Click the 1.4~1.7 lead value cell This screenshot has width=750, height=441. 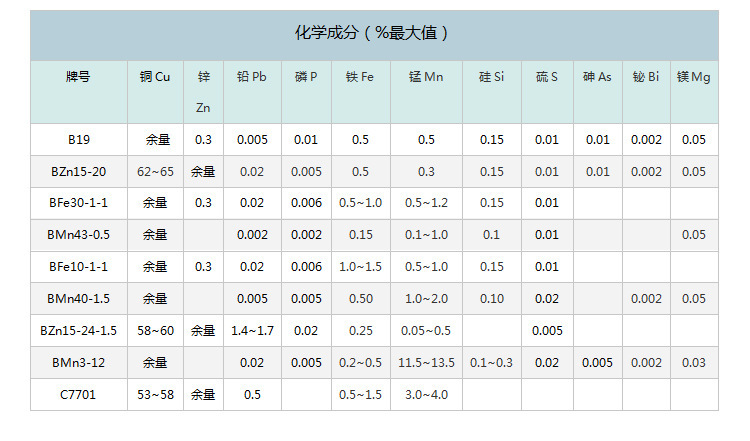252,331
